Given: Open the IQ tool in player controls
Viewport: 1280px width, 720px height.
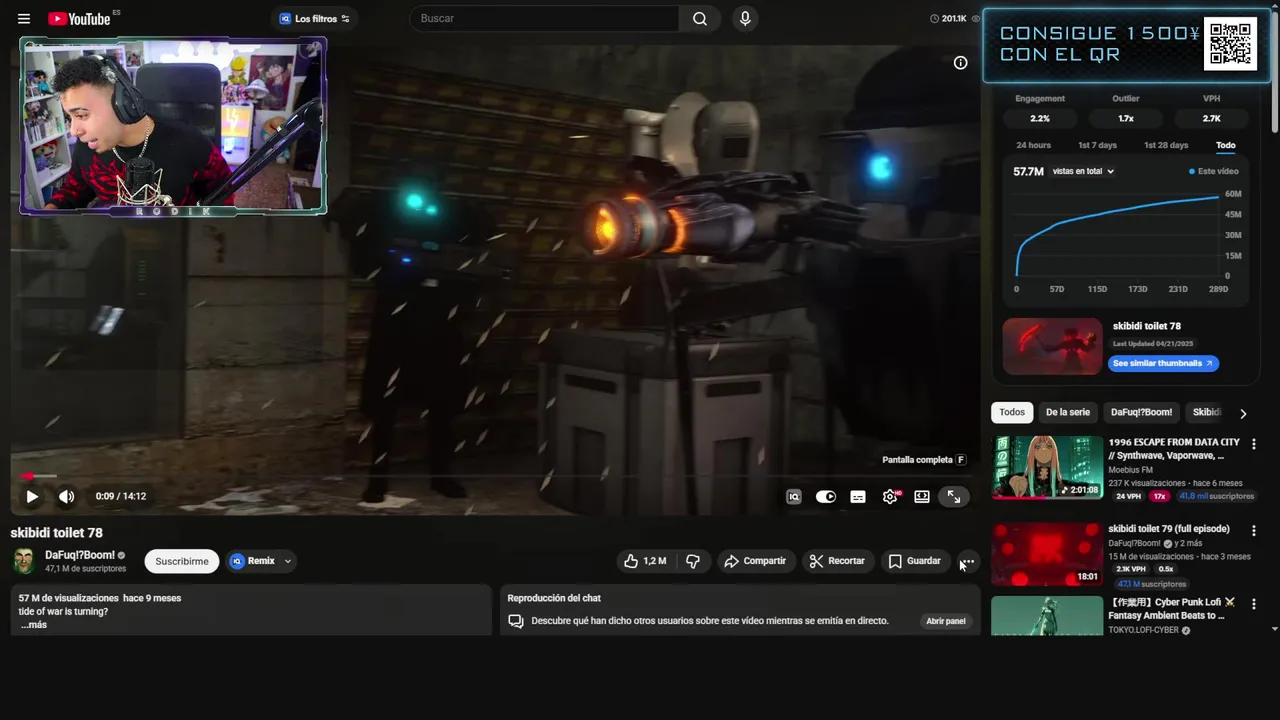Looking at the screenshot, I should (794, 496).
